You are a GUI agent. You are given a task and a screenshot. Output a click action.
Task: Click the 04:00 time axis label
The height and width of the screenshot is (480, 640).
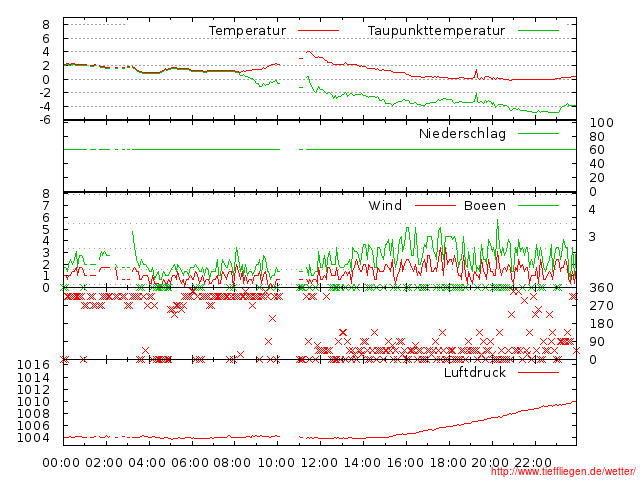point(147,463)
